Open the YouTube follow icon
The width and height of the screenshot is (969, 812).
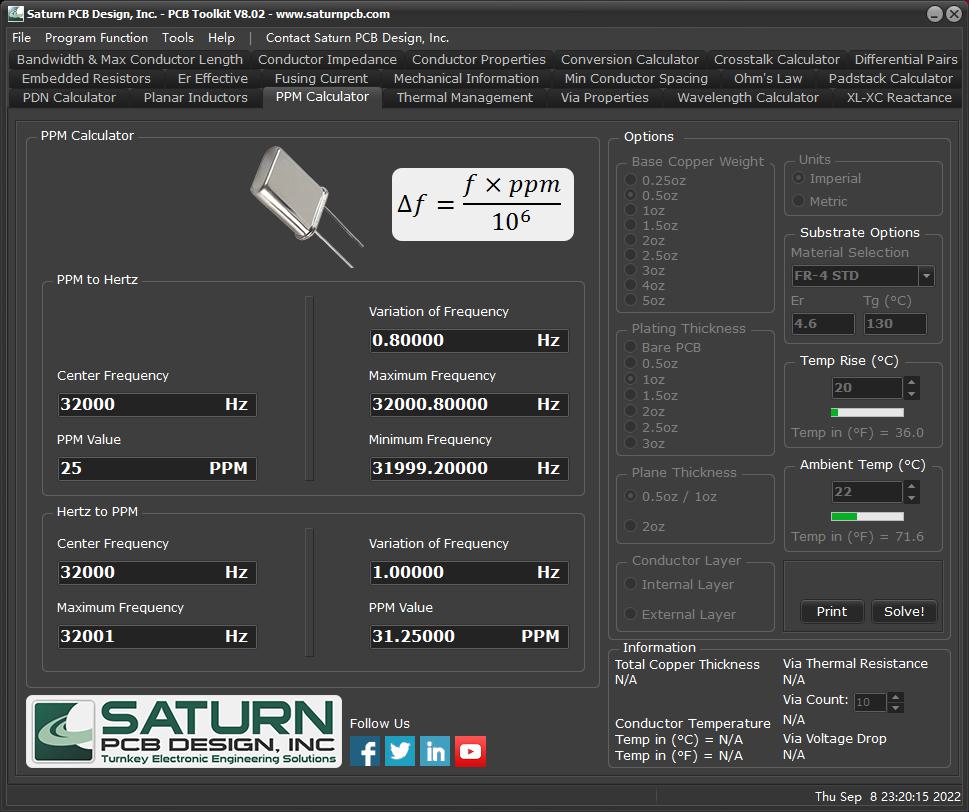click(470, 751)
